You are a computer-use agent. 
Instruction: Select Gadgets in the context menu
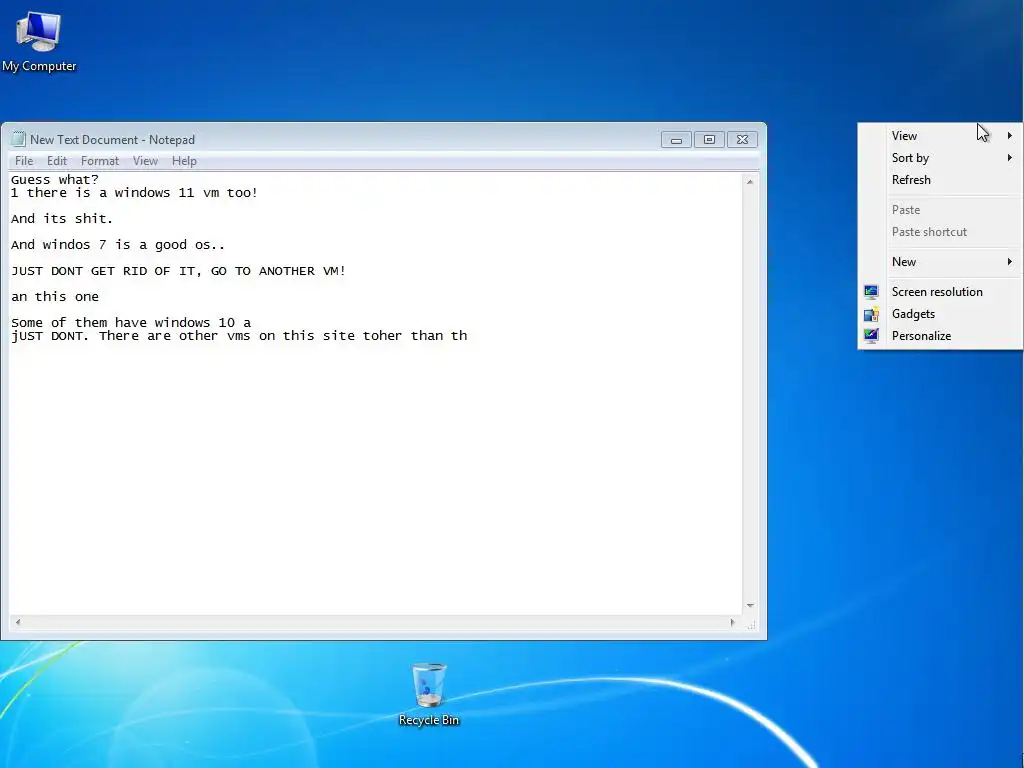(940, 314)
